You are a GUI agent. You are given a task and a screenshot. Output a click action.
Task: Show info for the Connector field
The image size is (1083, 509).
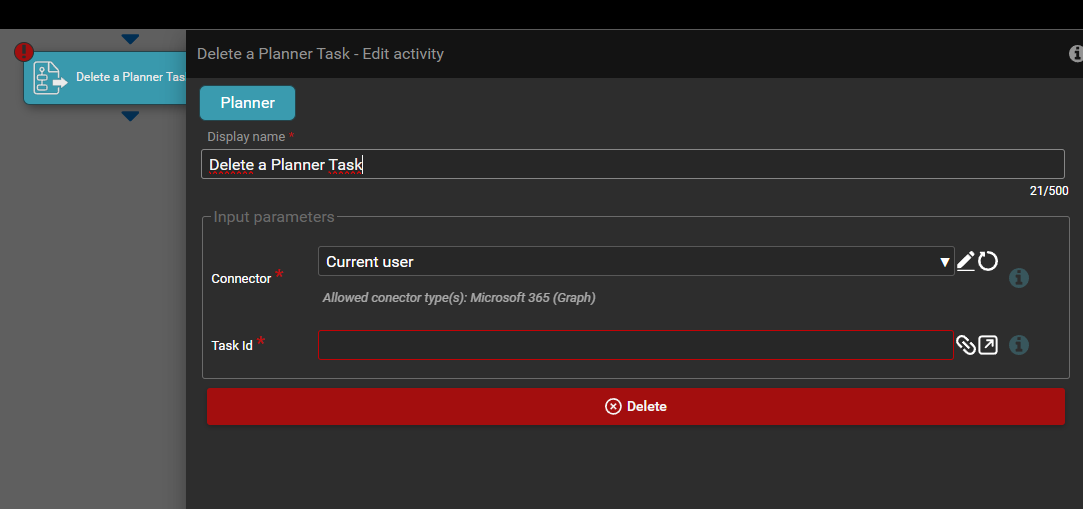pos(1019,278)
